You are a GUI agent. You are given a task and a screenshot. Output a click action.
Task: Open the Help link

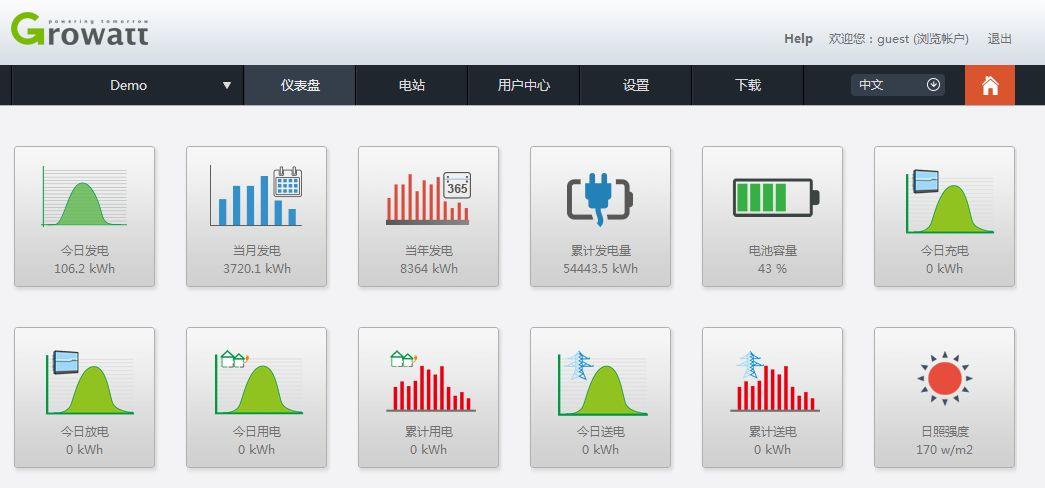pos(798,39)
